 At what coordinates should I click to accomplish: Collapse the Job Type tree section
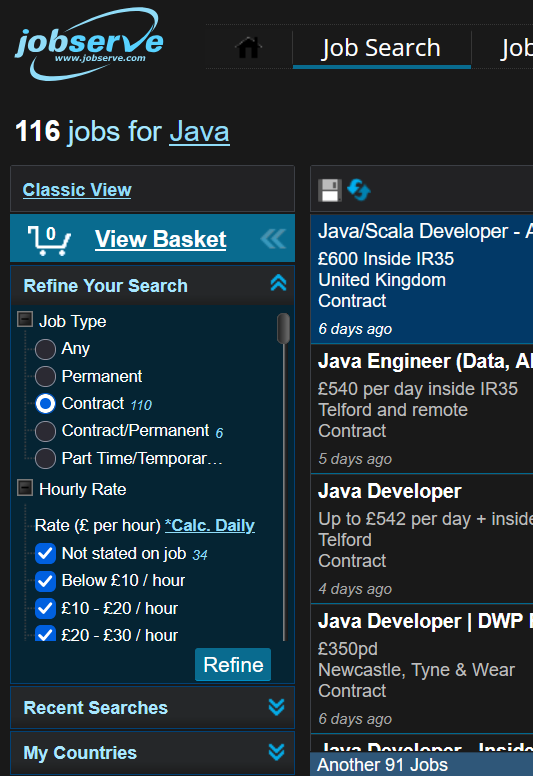pos(25,319)
